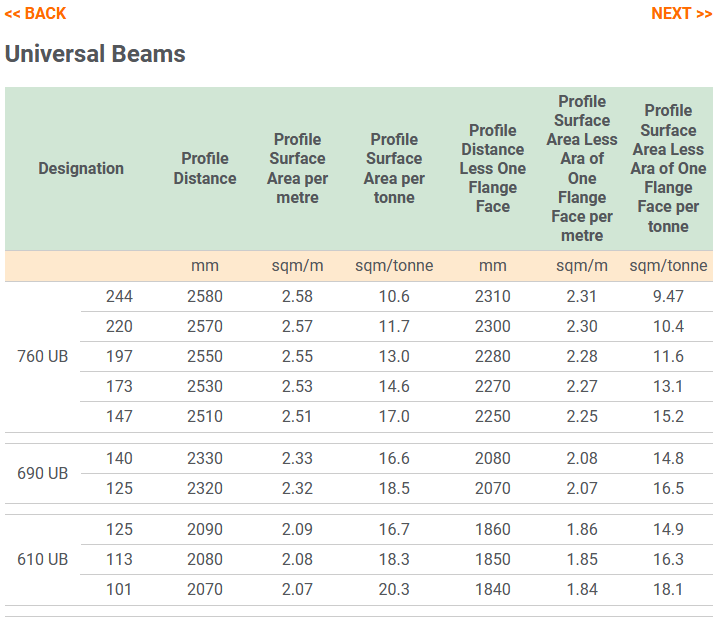The width and height of the screenshot is (719, 618).
Task: Select the 20.3 sqm/tonne value
Action: pyautogui.click(x=394, y=590)
